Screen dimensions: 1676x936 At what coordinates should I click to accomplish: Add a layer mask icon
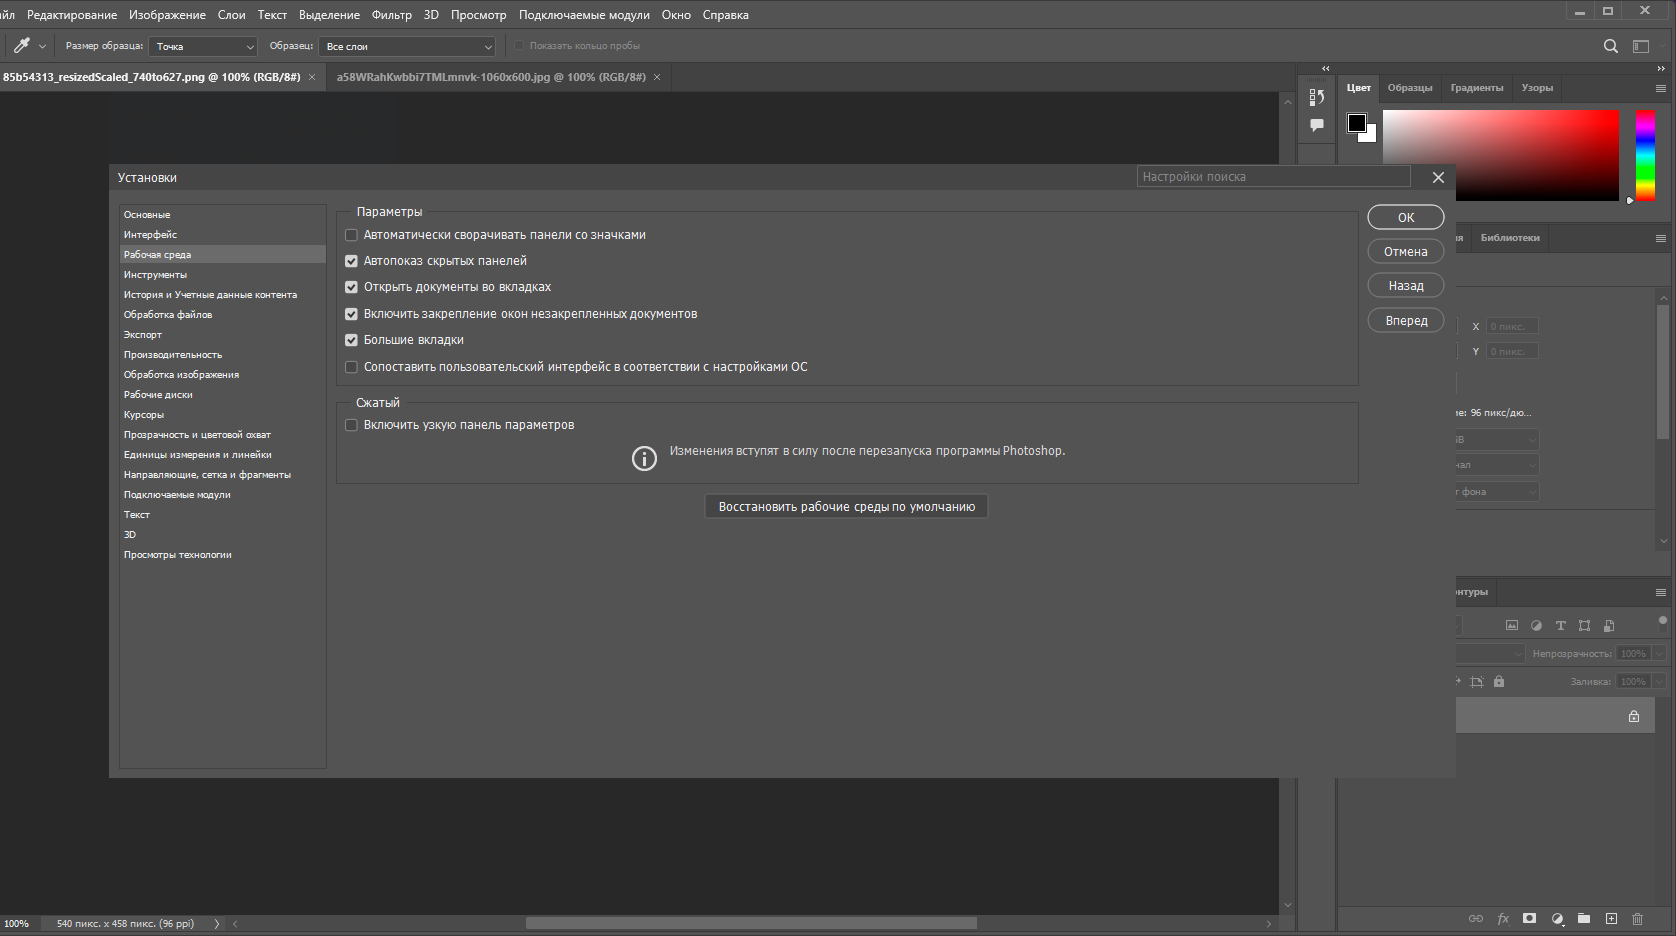click(1529, 918)
